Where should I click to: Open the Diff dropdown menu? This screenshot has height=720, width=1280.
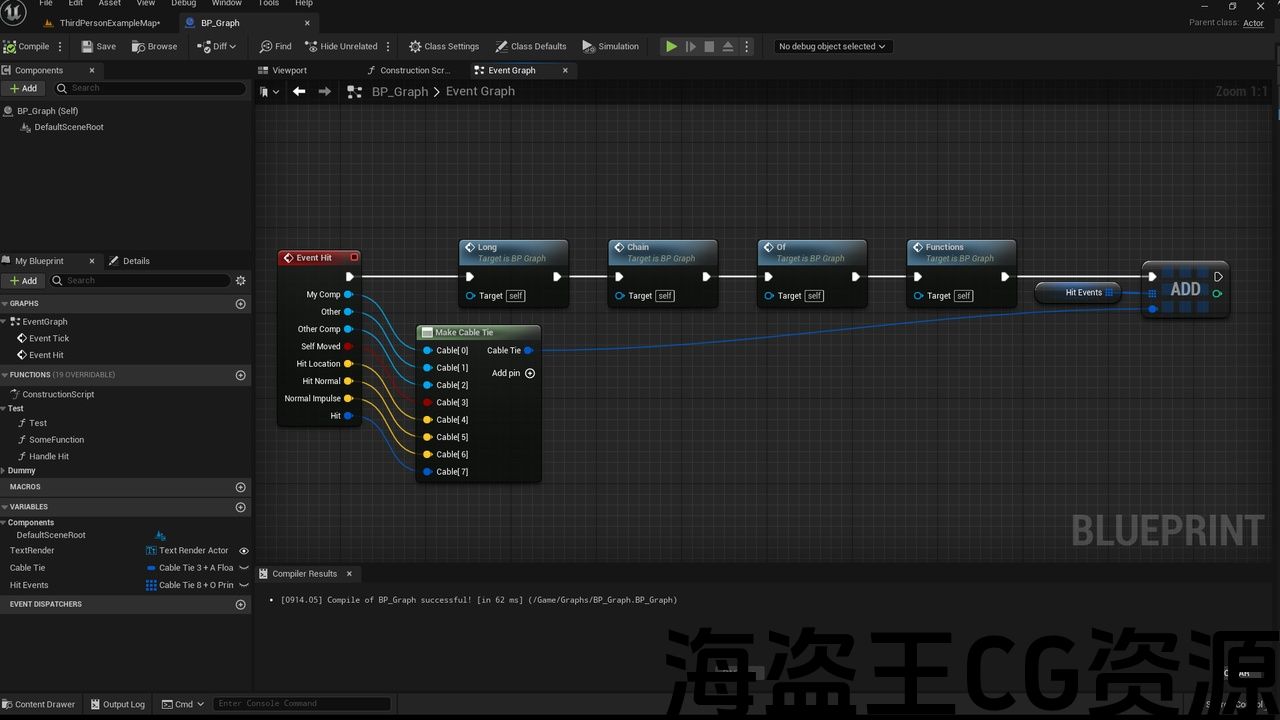pos(217,46)
